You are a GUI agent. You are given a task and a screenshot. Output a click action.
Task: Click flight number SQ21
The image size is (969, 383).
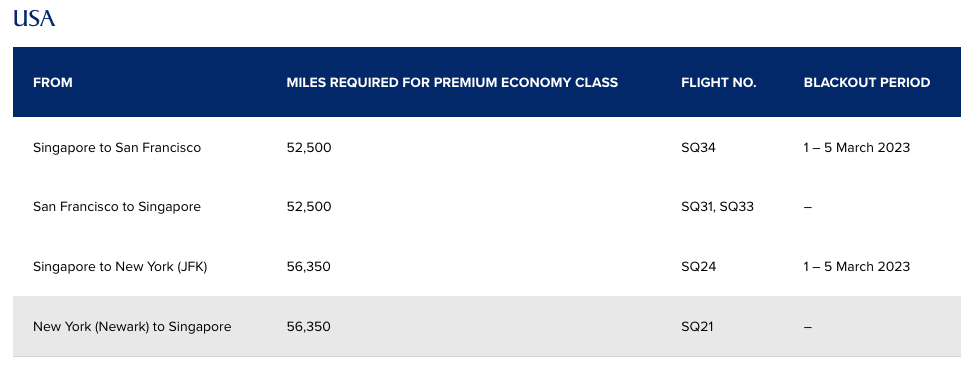tap(697, 326)
